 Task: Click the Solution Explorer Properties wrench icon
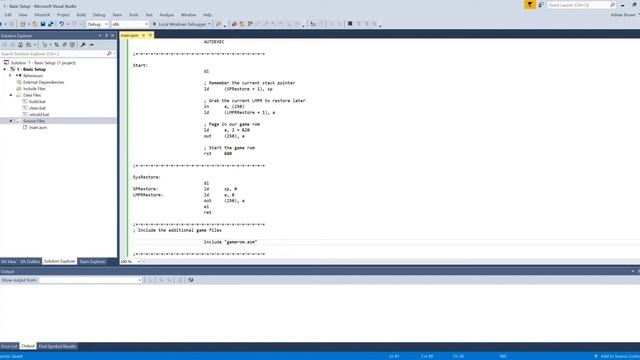pos(83,44)
